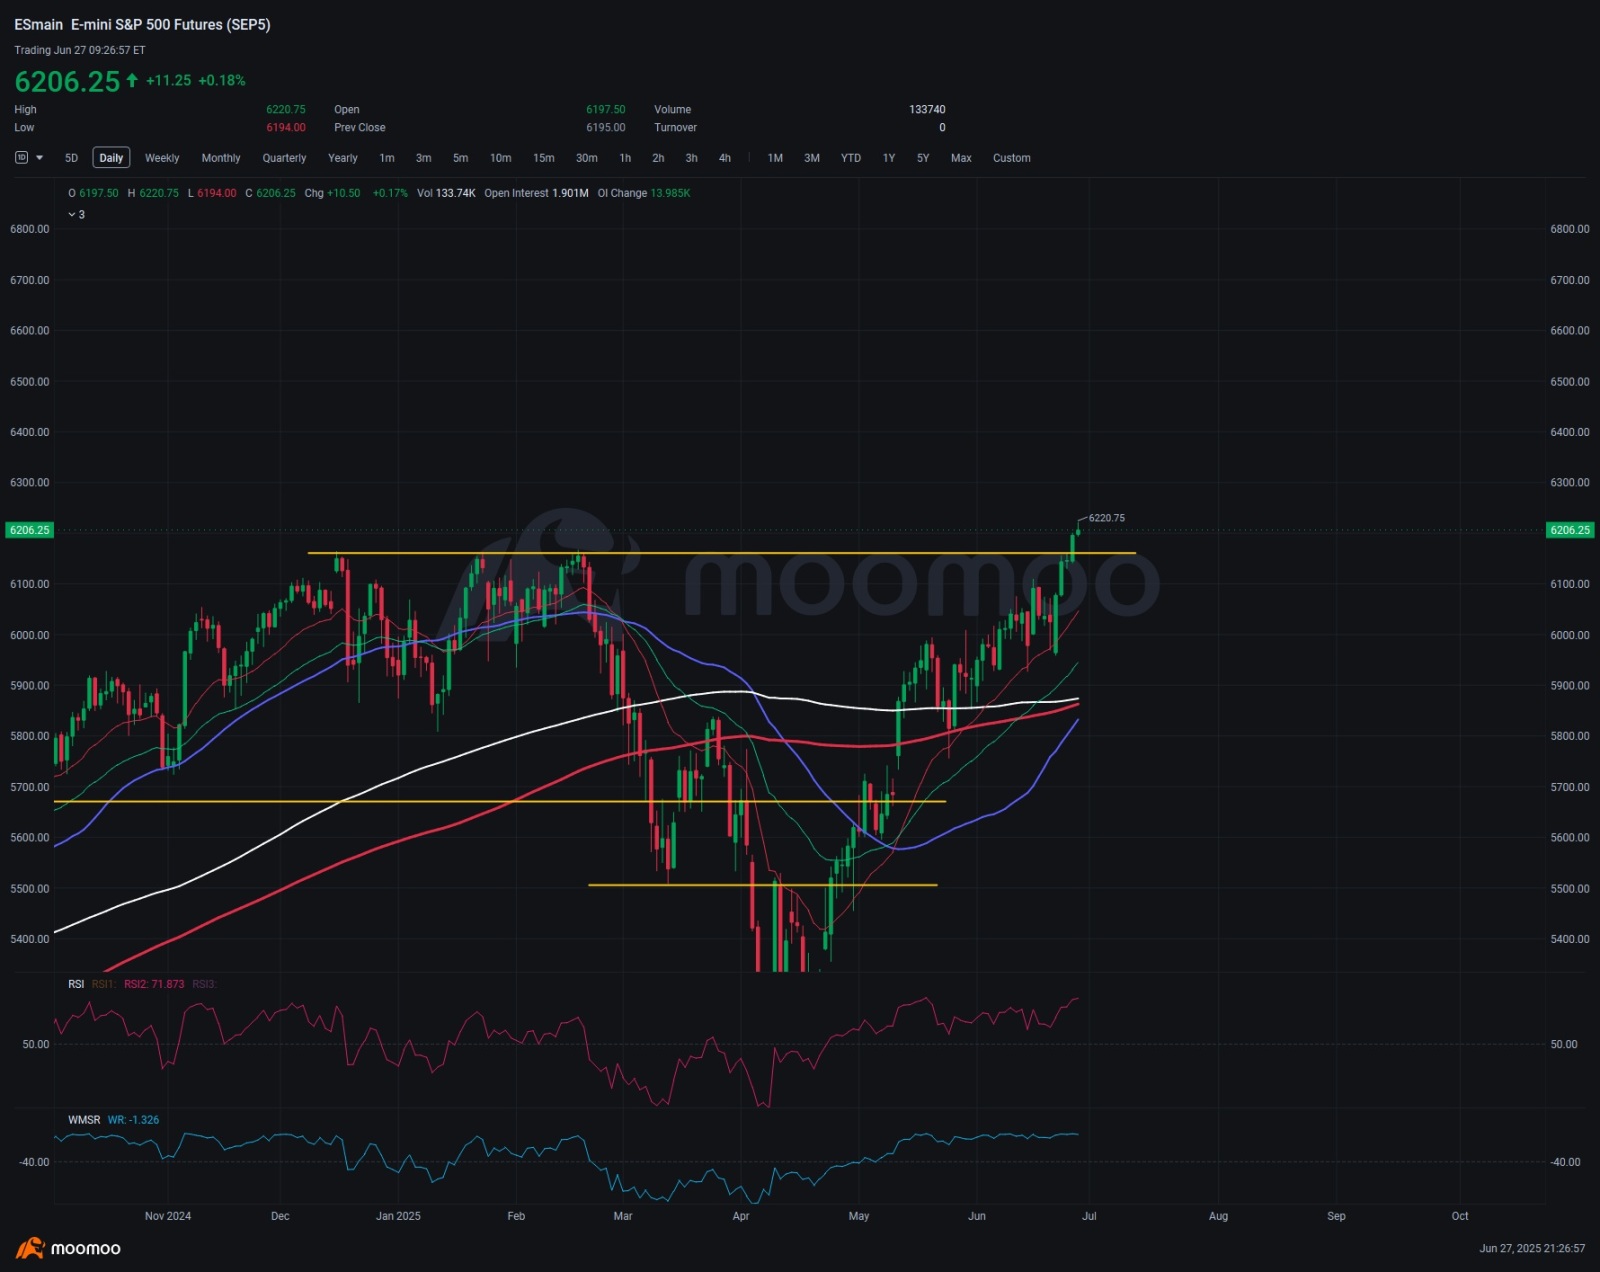Set range to 5Y
The image size is (1600, 1272).
coord(923,158)
